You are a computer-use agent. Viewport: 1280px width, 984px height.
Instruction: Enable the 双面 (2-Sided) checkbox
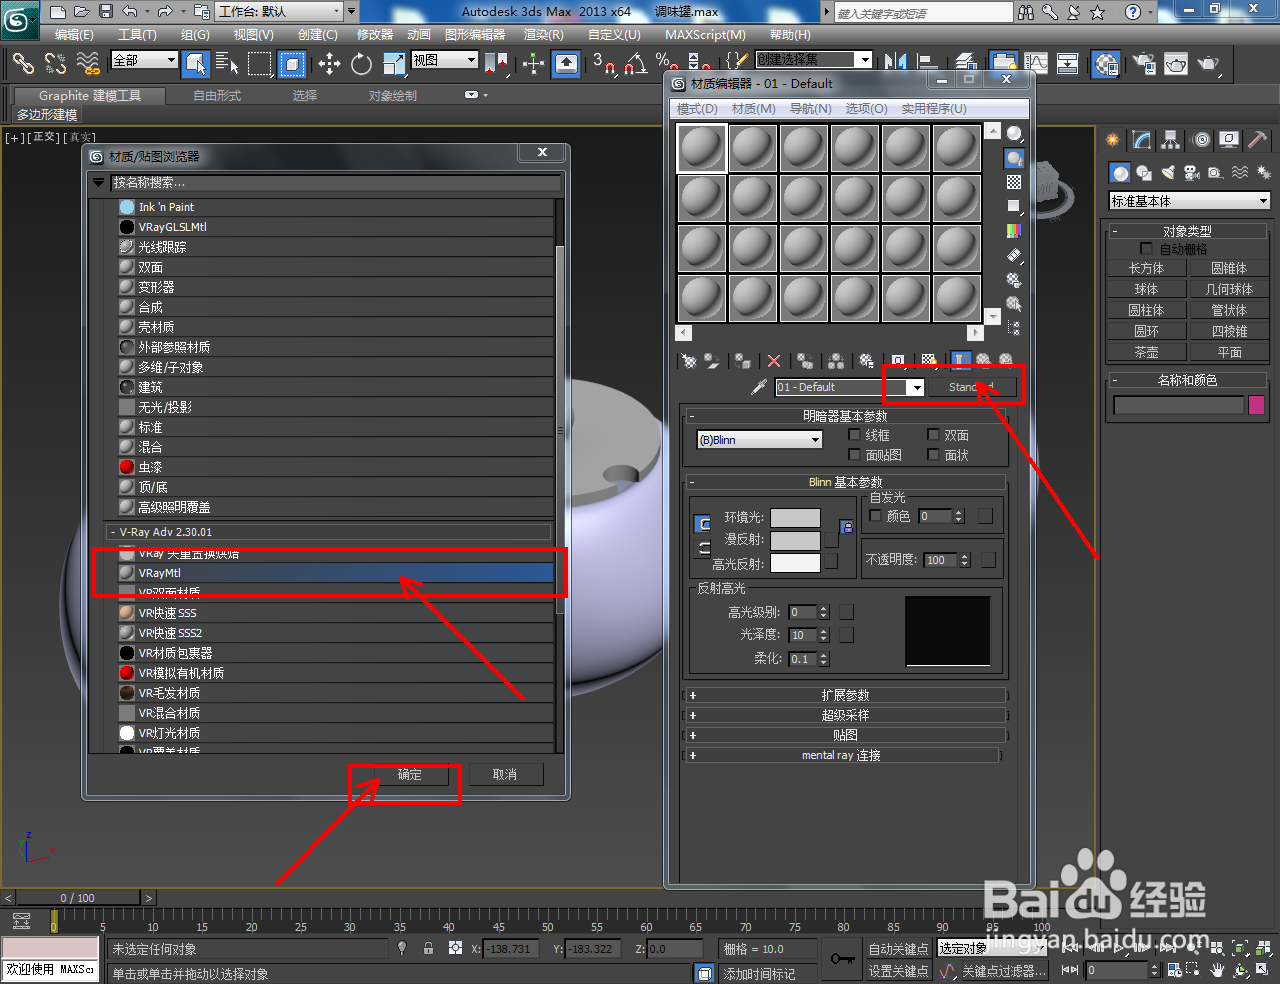coord(933,435)
